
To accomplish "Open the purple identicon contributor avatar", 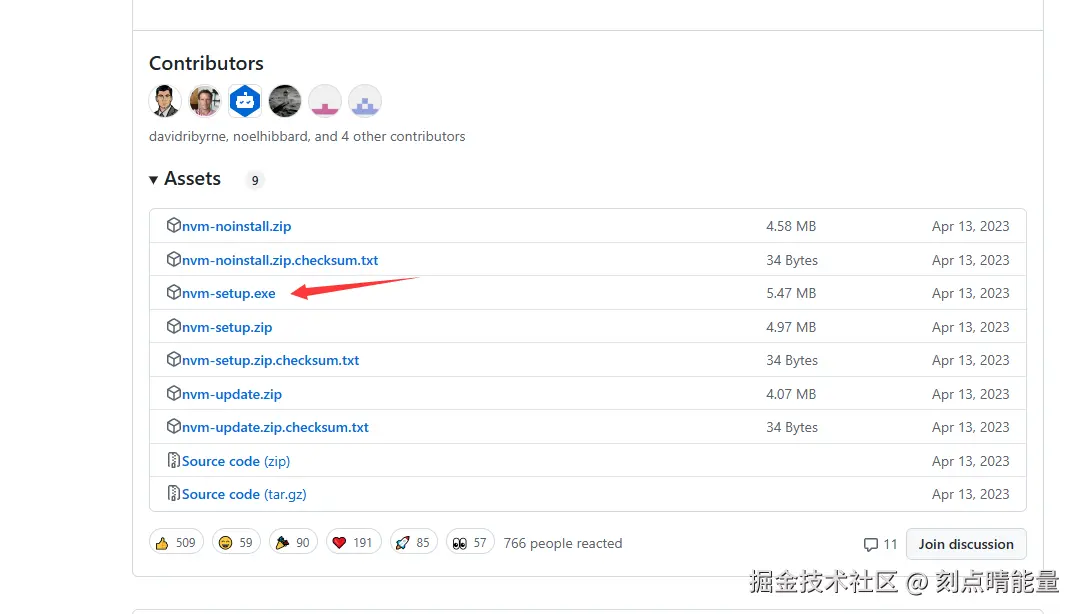I will [x=364, y=101].
